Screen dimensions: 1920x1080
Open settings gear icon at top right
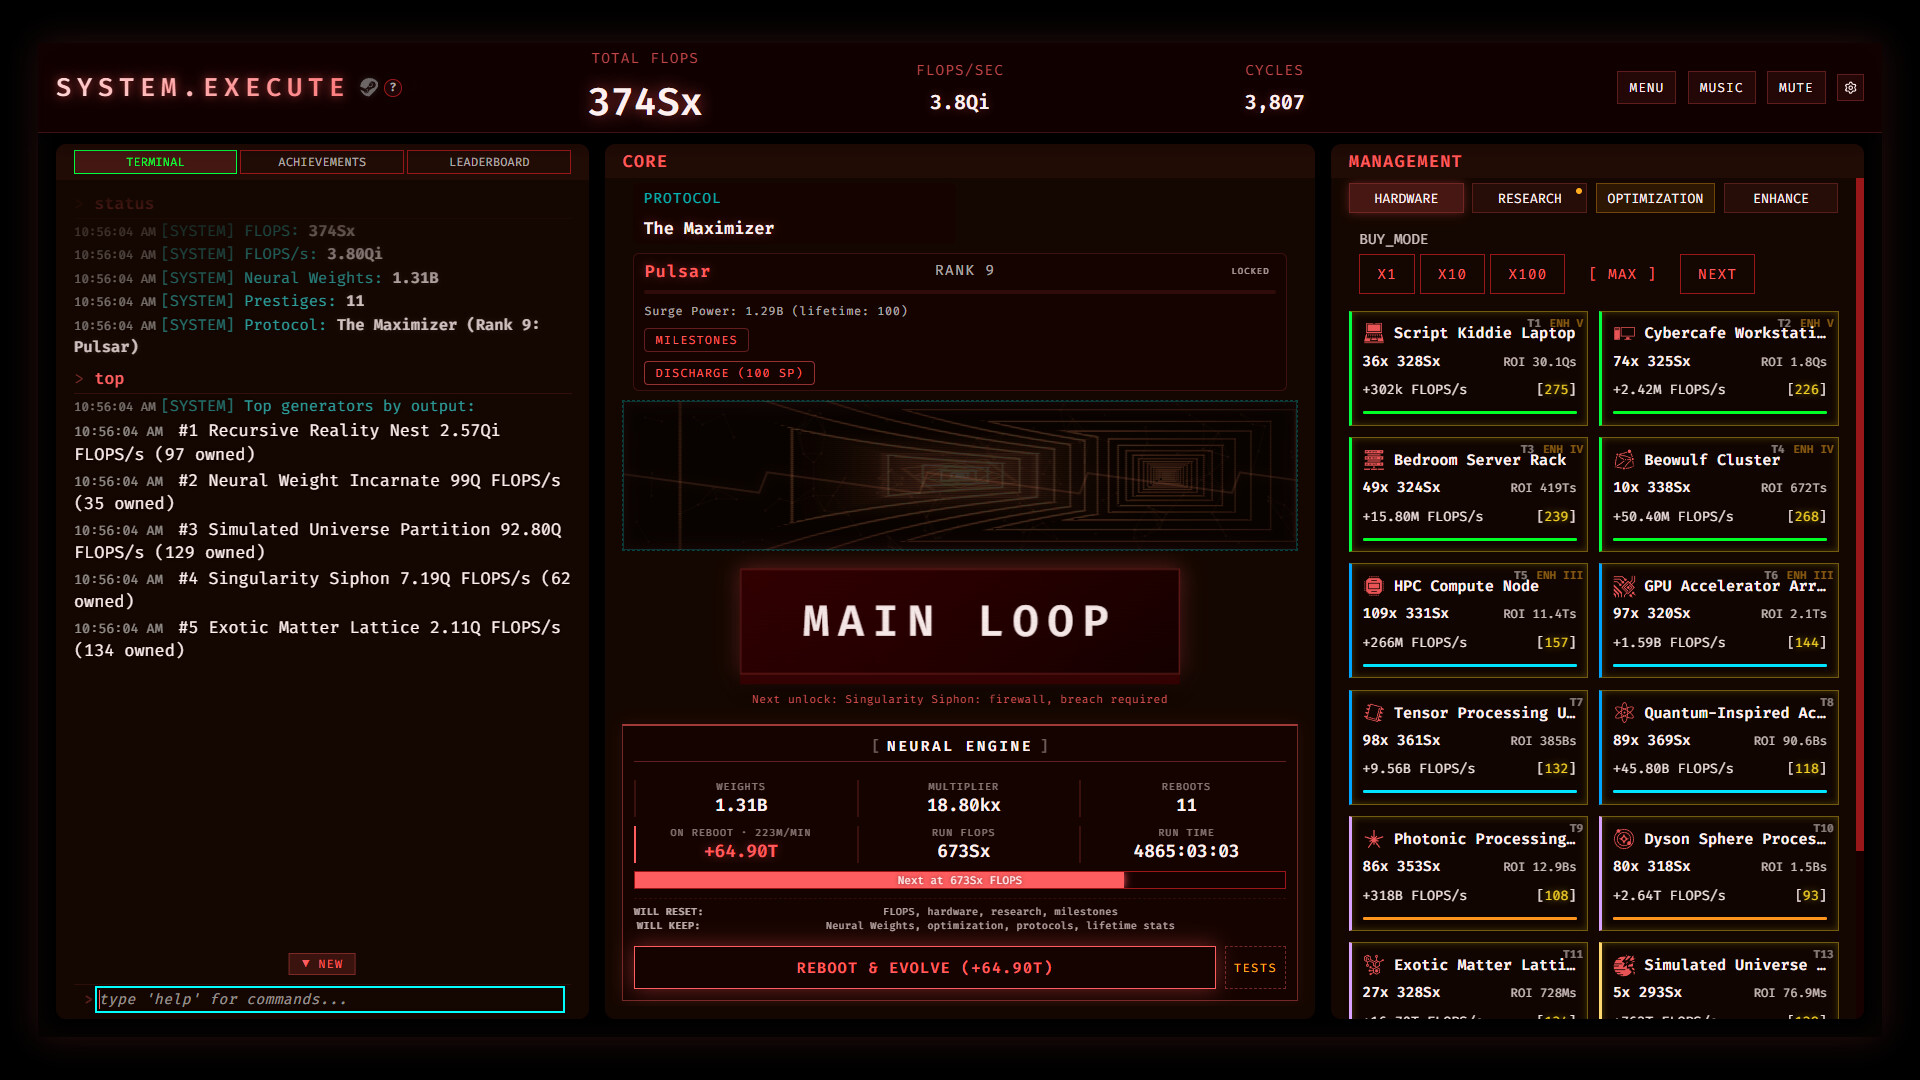point(1850,88)
